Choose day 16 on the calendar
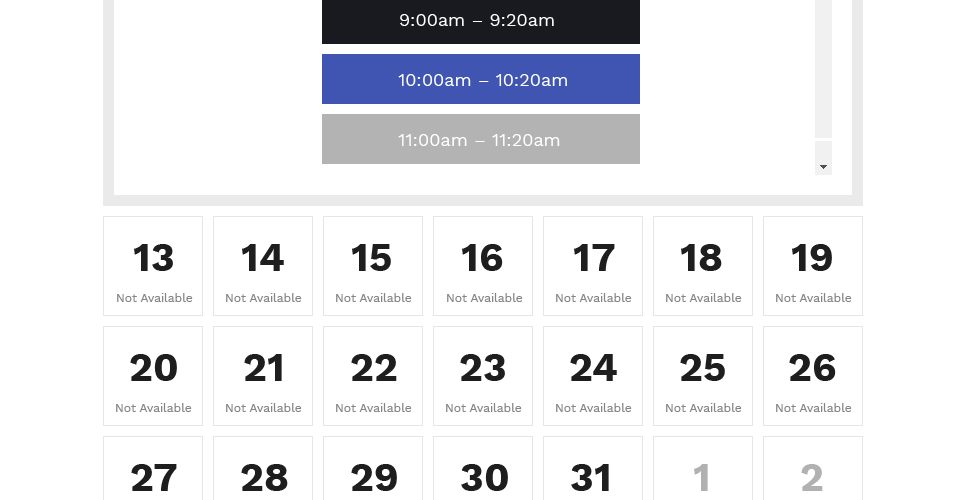The width and height of the screenshot is (965, 500). point(483,266)
